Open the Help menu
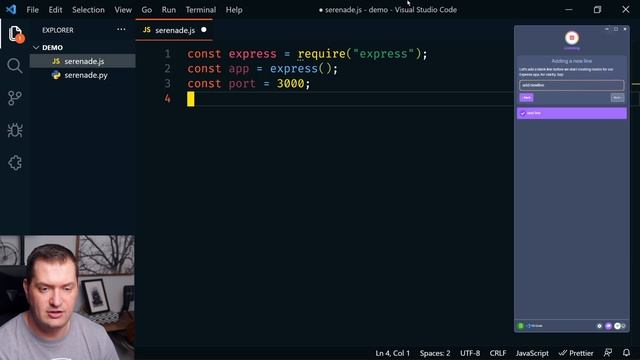 234,10
